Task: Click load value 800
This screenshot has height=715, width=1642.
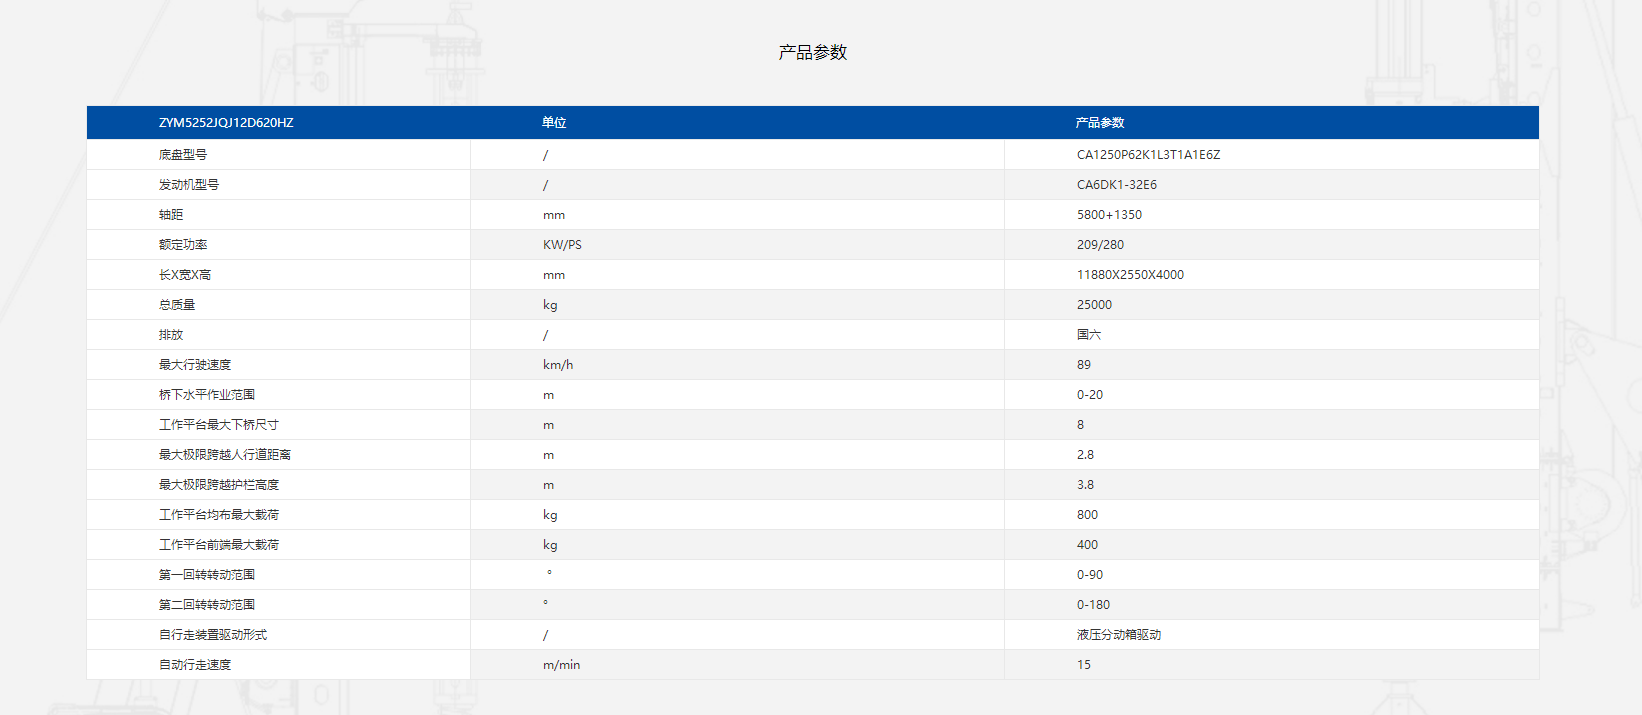Action: [x=1087, y=515]
